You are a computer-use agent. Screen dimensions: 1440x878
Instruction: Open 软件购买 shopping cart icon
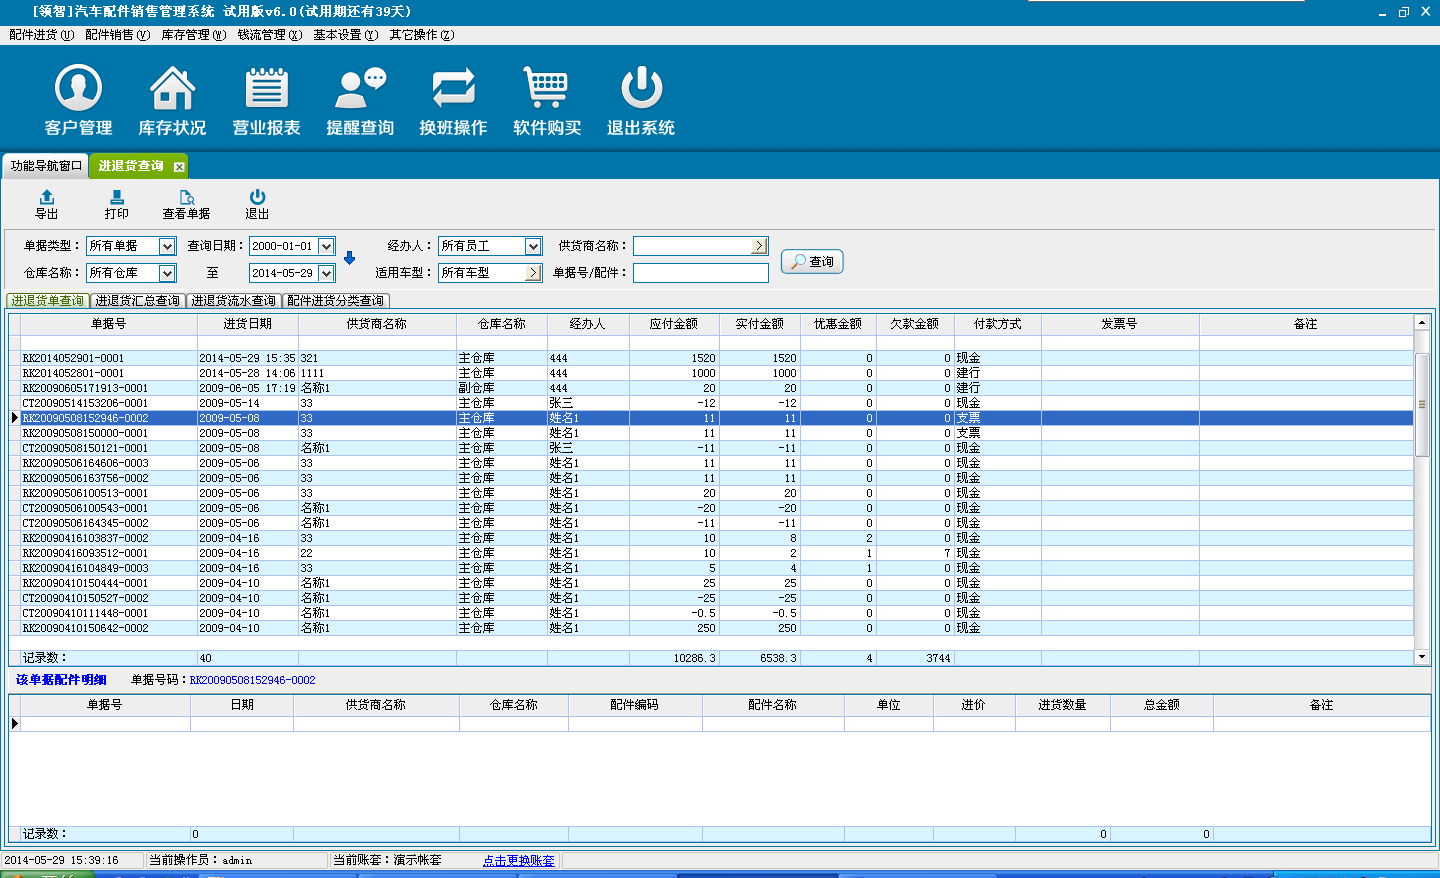coord(546,89)
